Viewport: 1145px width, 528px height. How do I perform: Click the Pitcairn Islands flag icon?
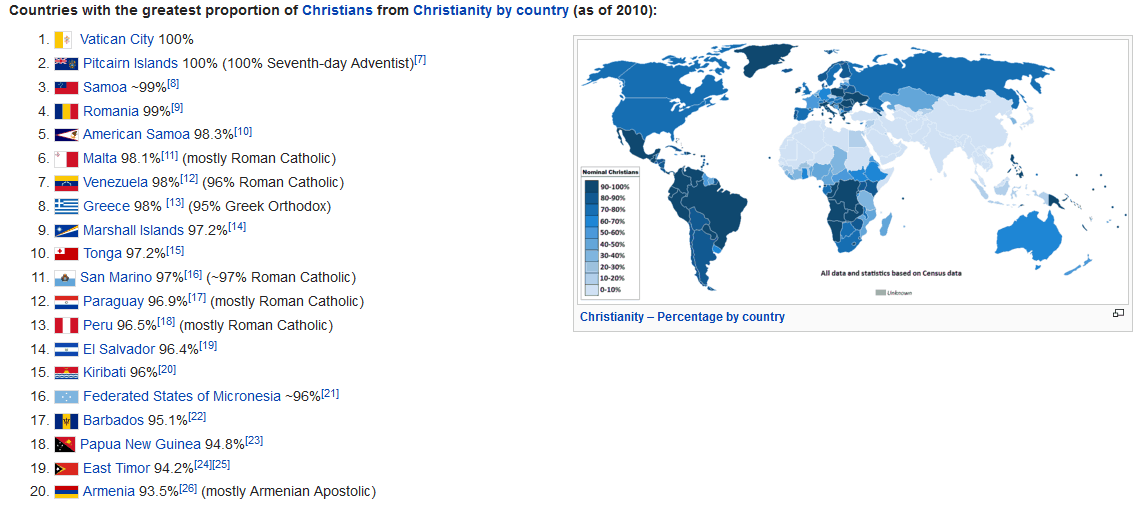[67, 64]
